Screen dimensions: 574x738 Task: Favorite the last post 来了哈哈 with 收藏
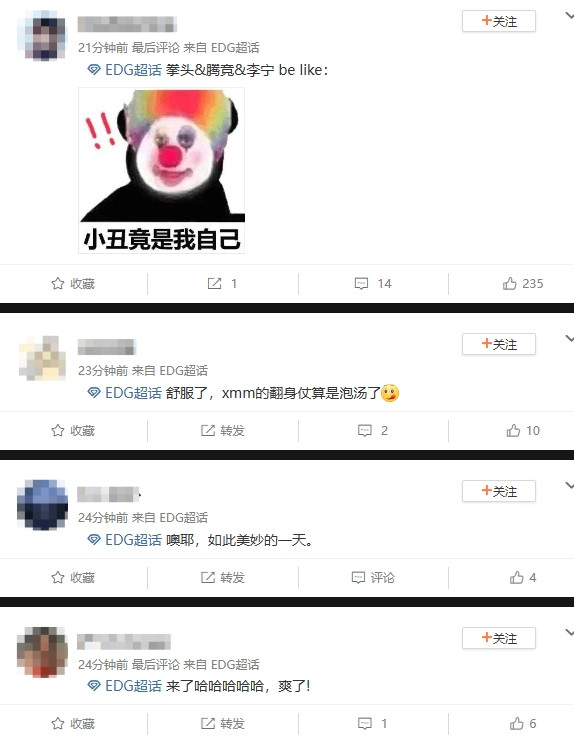point(73,723)
